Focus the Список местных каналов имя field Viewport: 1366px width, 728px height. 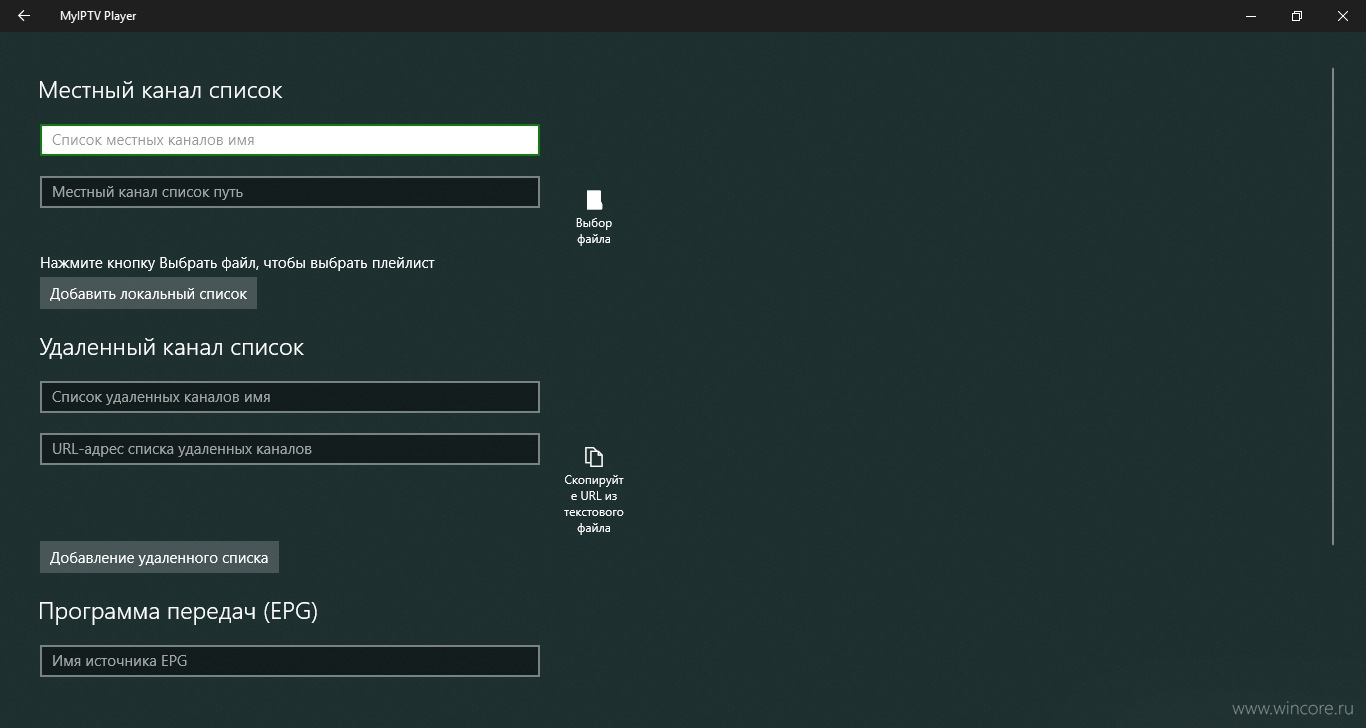click(x=290, y=140)
